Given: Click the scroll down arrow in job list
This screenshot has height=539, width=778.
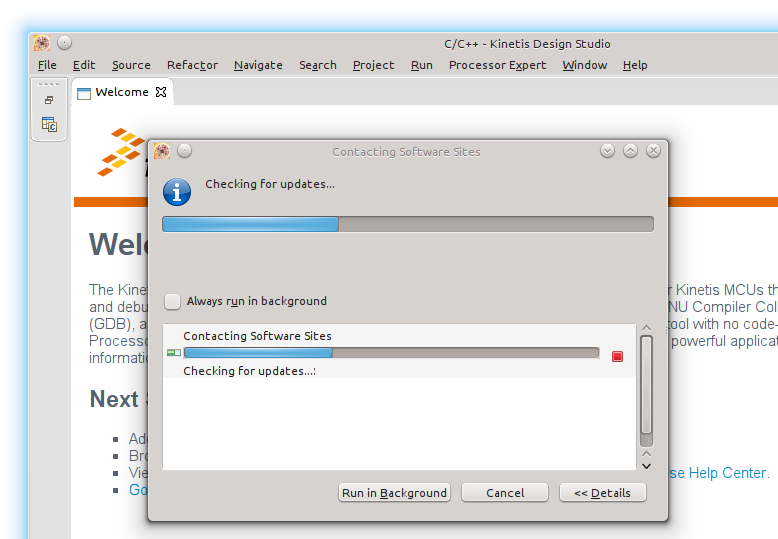Looking at the screenshot, I should [x=646, y=465].
